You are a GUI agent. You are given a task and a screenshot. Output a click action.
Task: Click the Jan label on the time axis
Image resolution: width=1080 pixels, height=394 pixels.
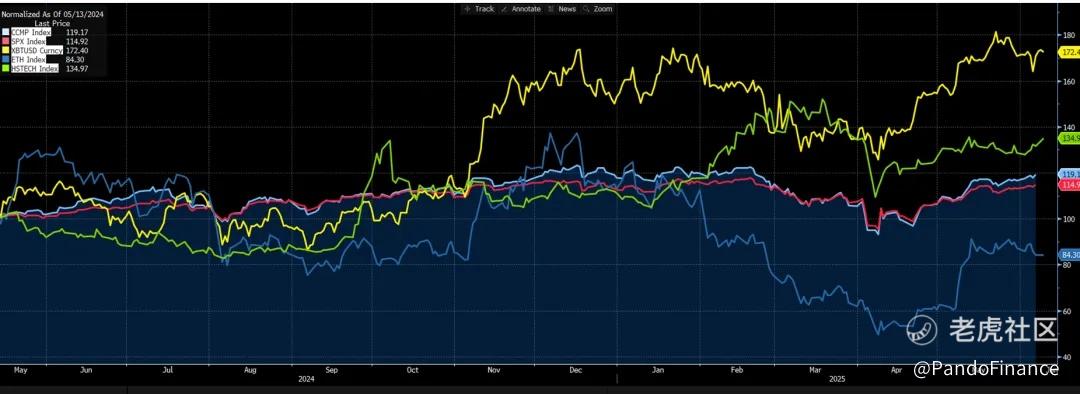[x=658, y=370]
